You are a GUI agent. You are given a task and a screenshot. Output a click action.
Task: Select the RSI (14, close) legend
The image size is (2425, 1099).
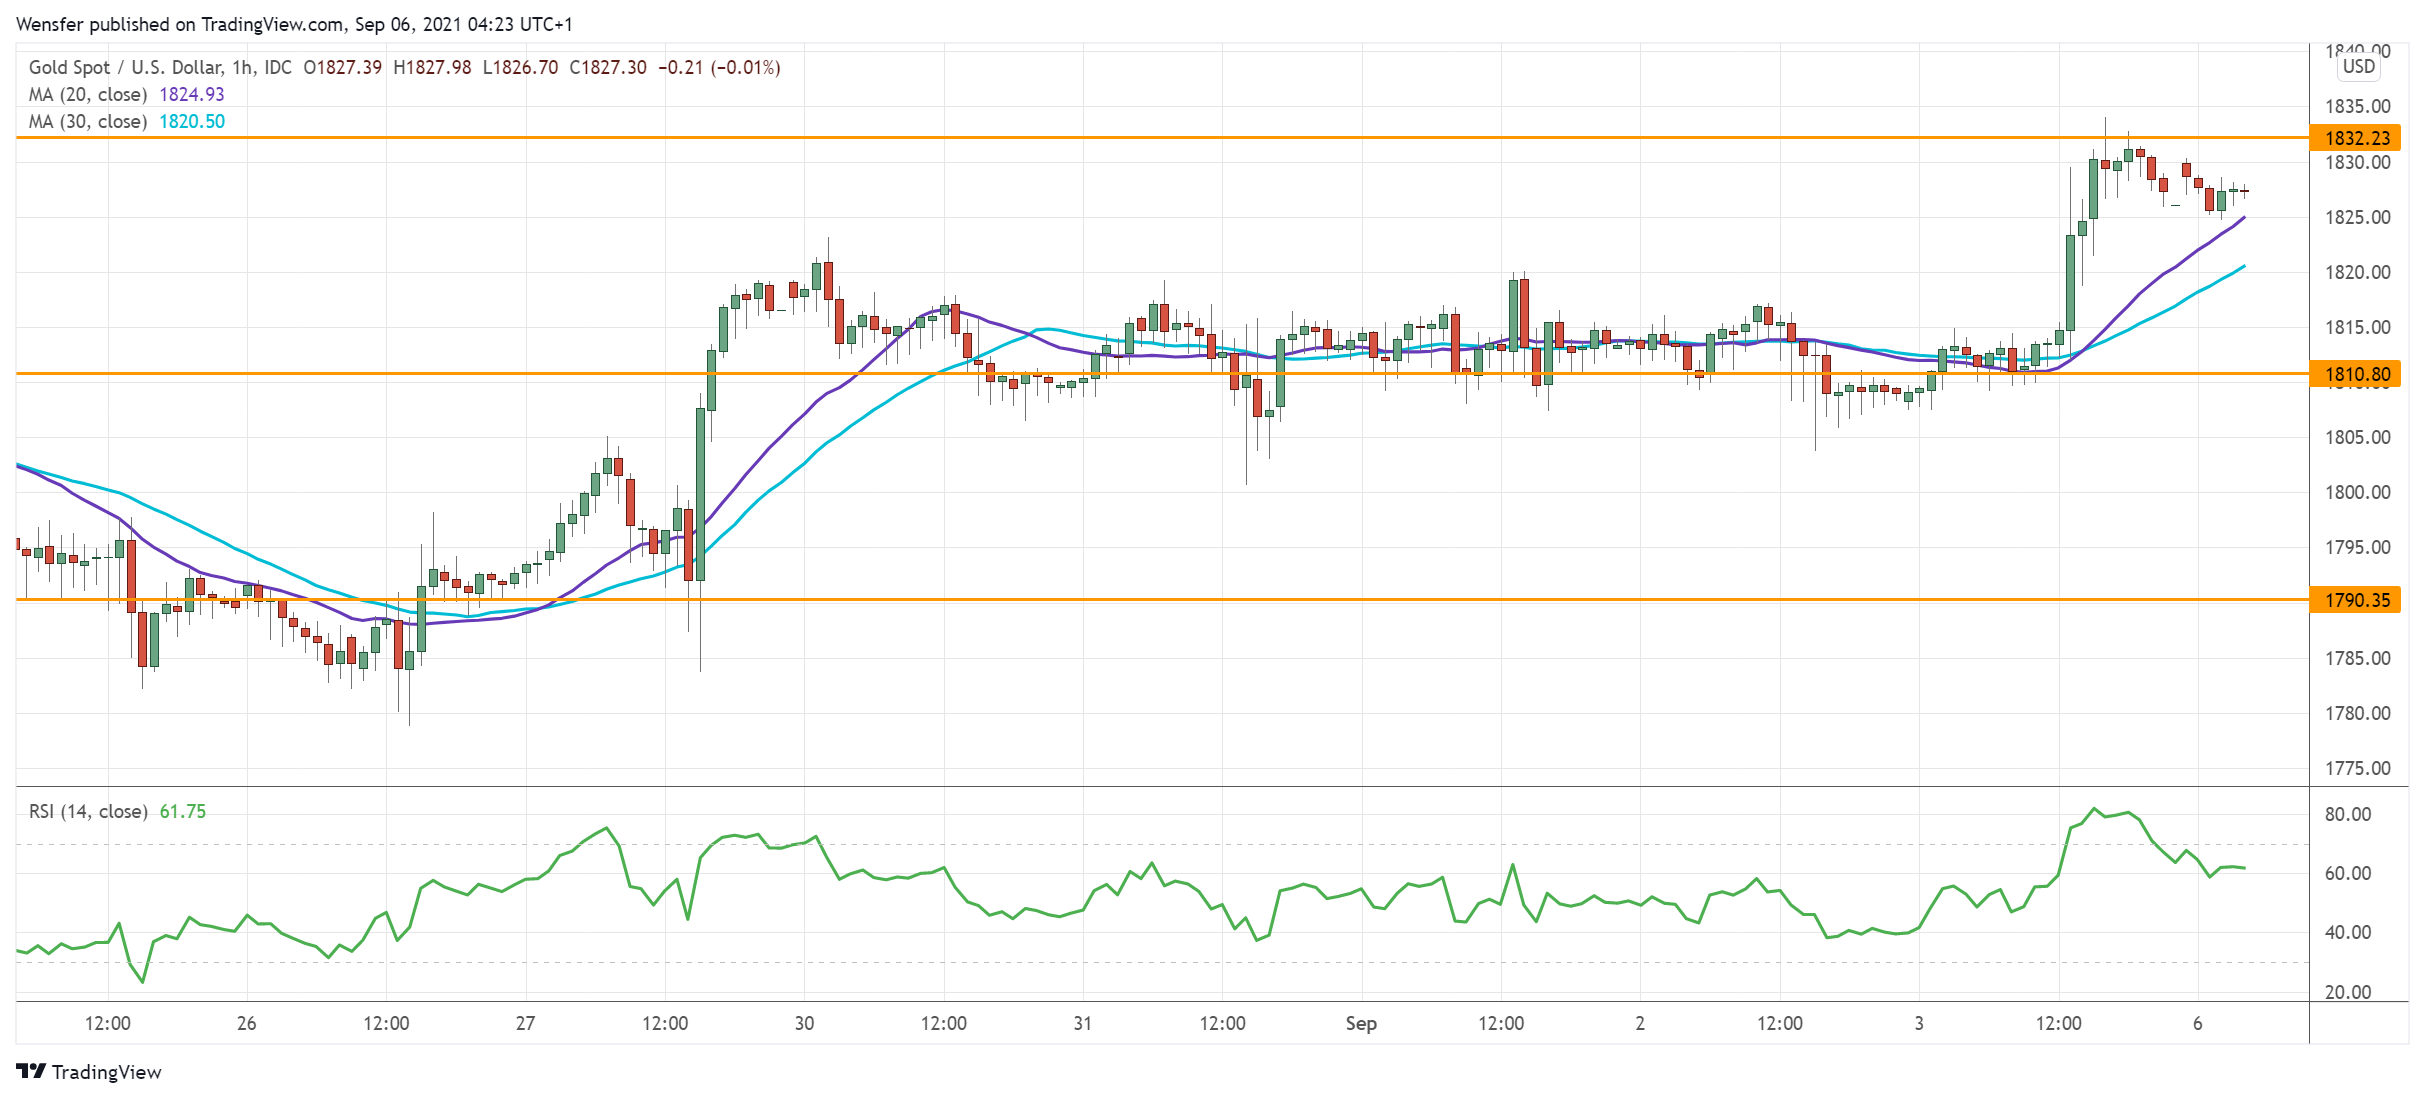click(88, 811)
